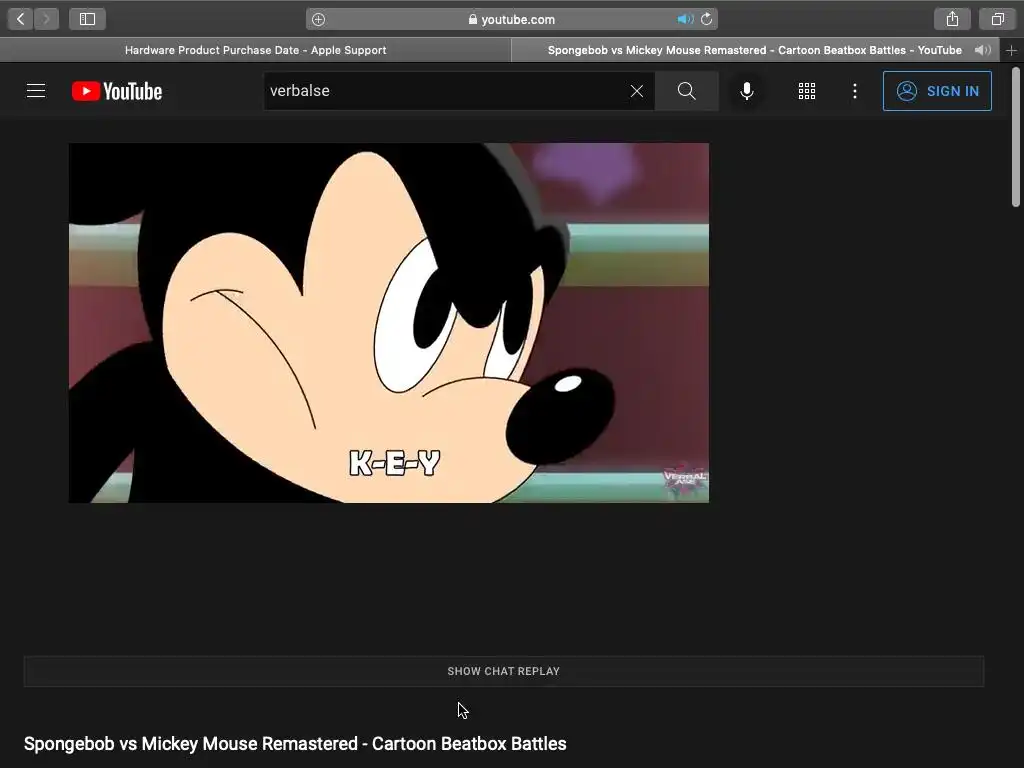Click the Mickey Mouse video player
The image size is (1024, 768).
[389, 323]
